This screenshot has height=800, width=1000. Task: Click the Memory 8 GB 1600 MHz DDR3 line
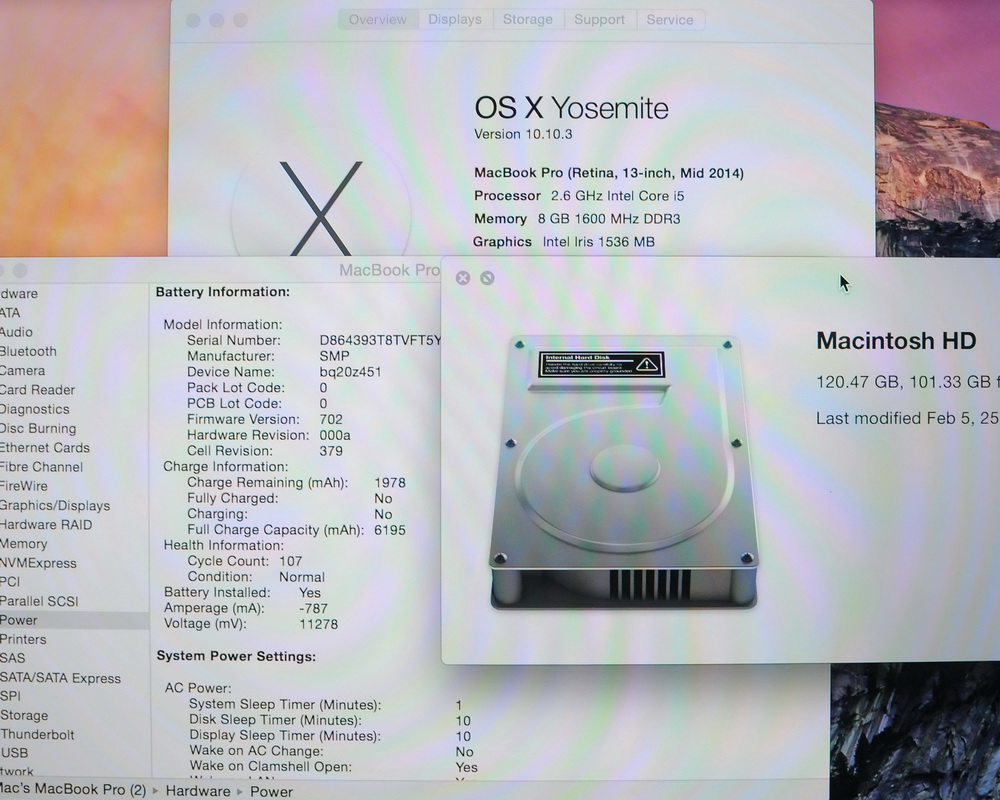point(577,219)
